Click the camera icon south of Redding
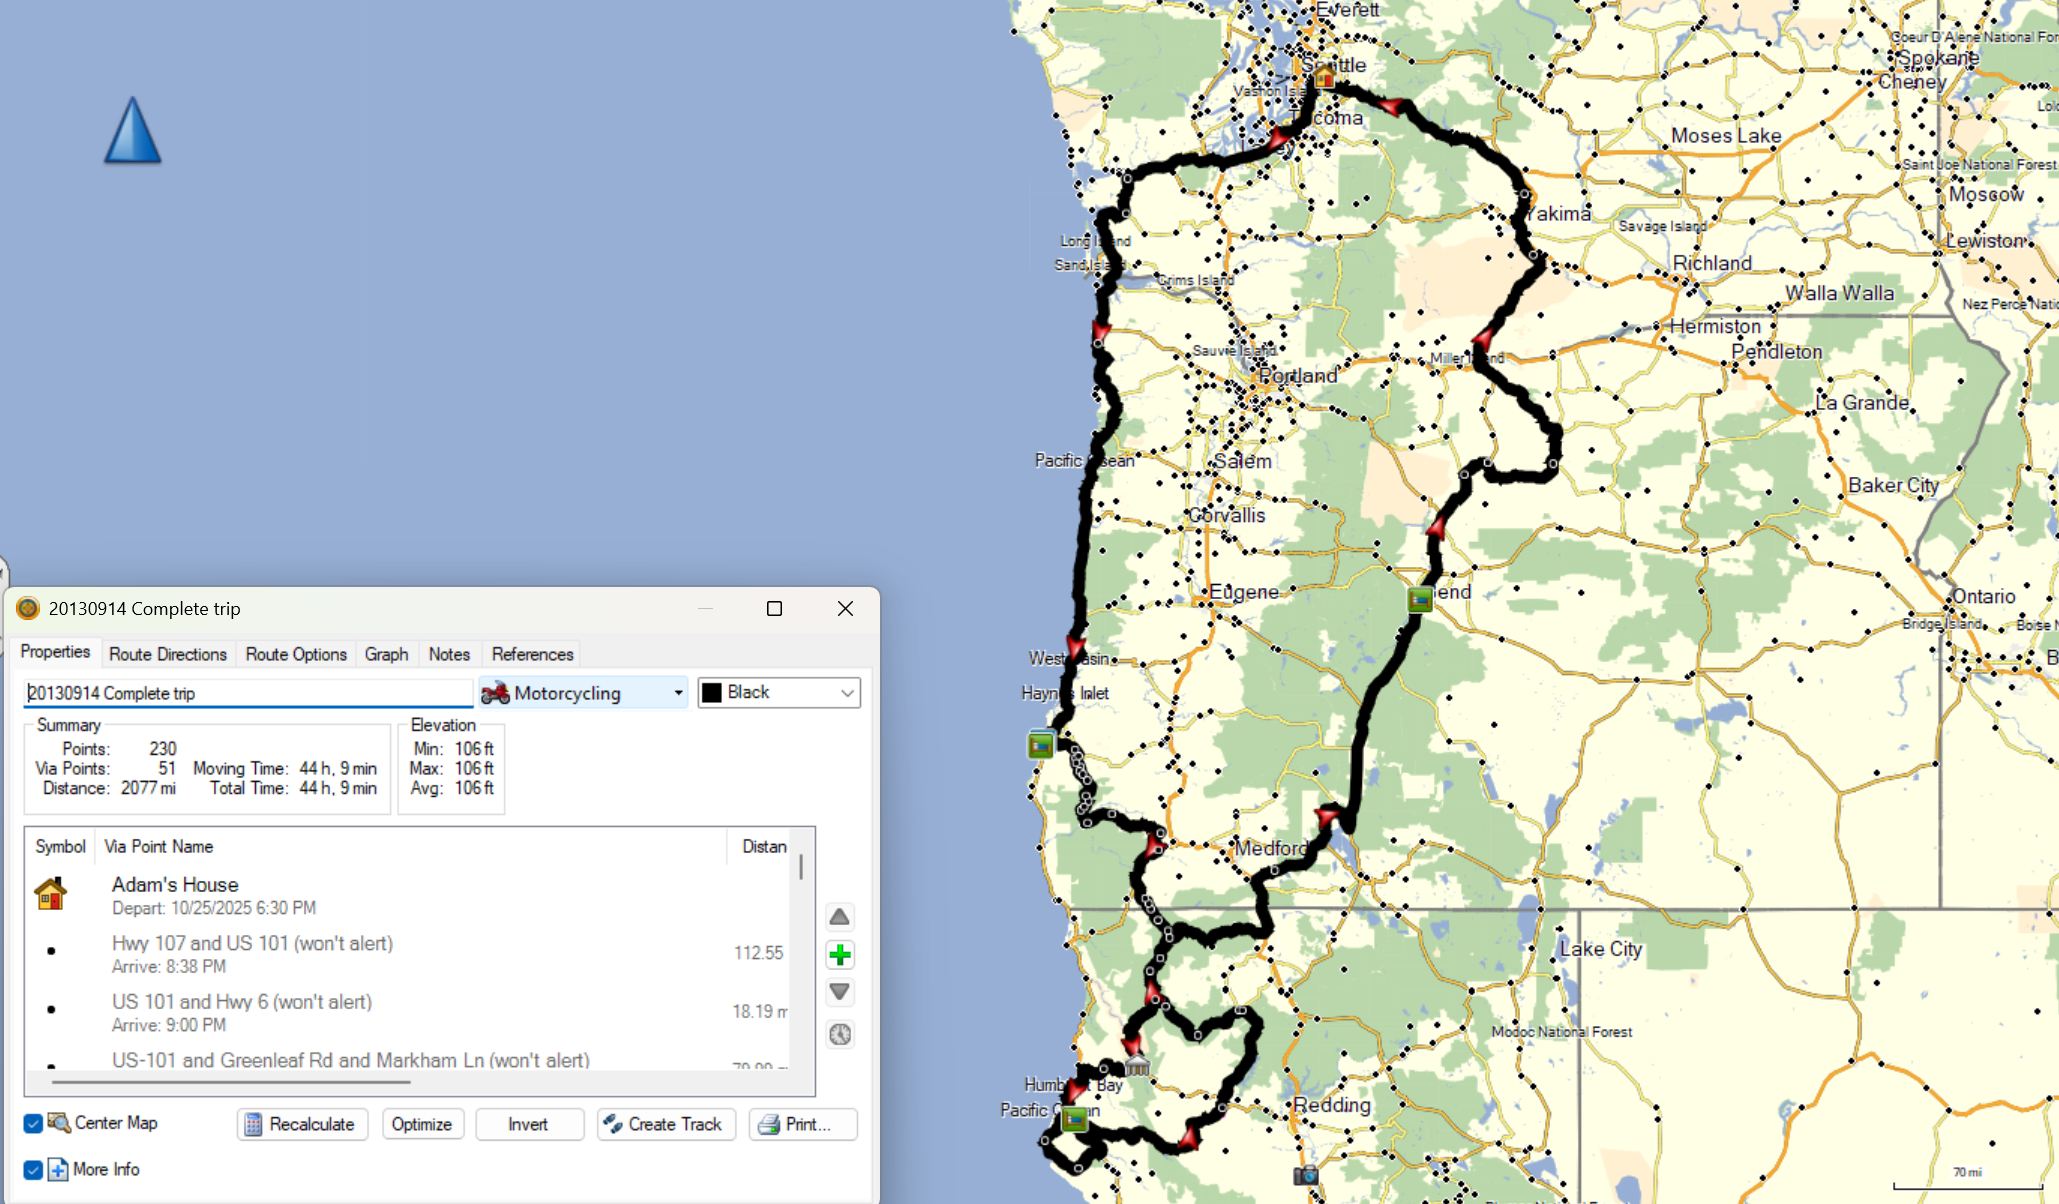 tap(1305, 1176)
